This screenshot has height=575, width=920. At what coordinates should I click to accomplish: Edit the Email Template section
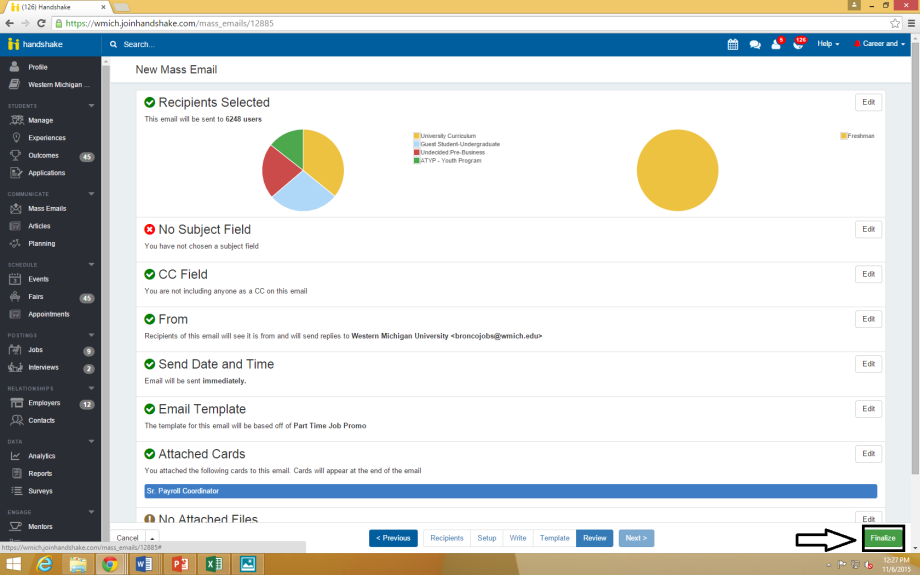(x=868, y=409)
